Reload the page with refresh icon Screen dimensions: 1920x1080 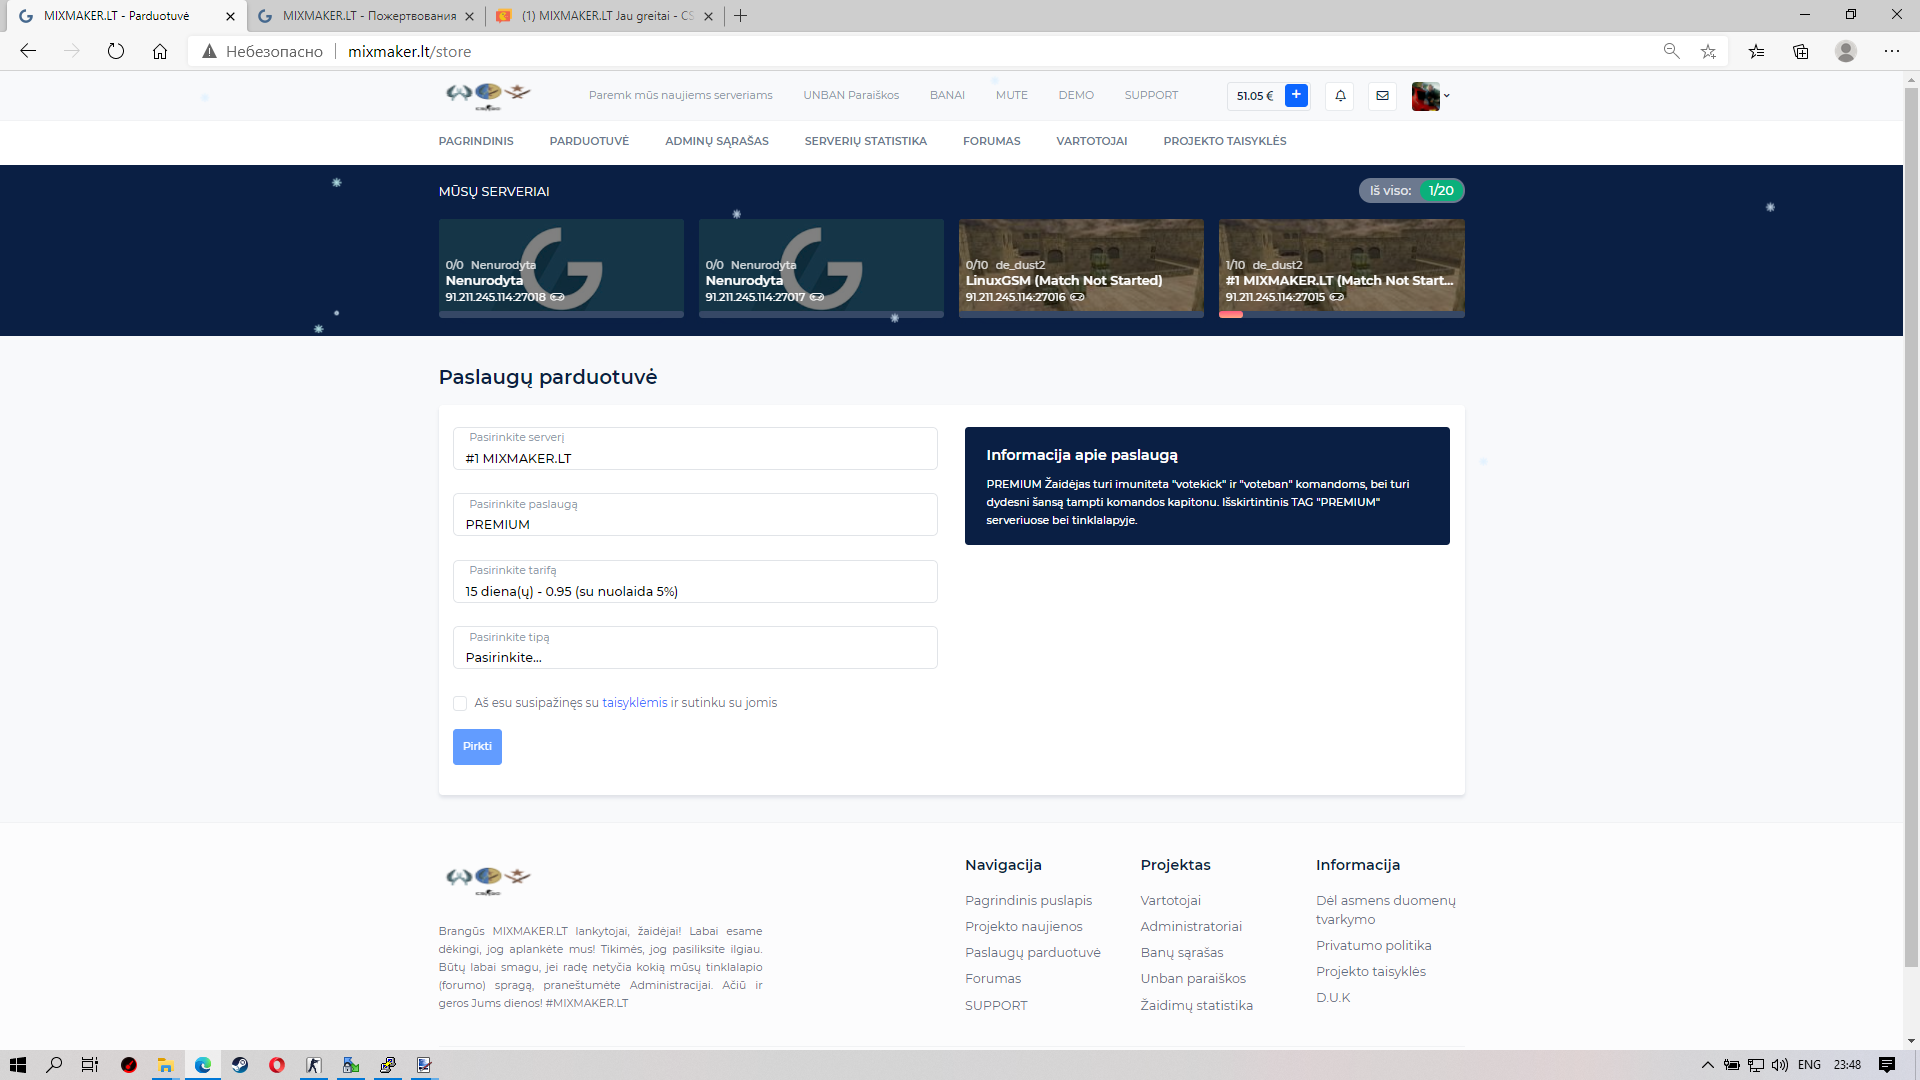coord(116,51)
